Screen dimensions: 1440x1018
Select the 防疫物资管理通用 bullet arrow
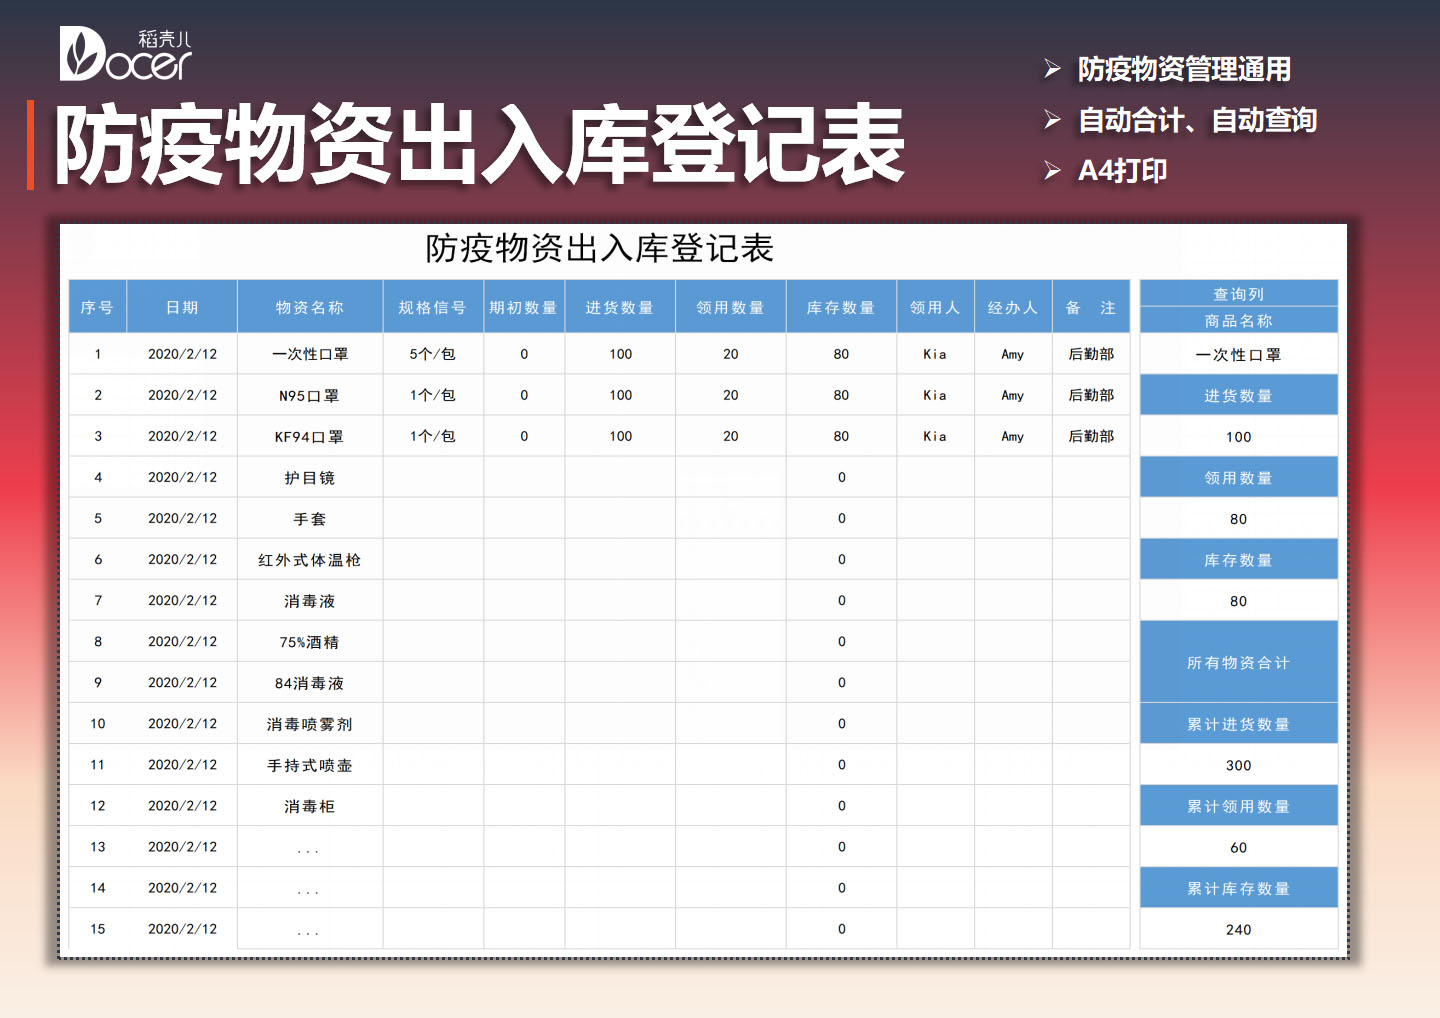click(x=1050, y=70)
